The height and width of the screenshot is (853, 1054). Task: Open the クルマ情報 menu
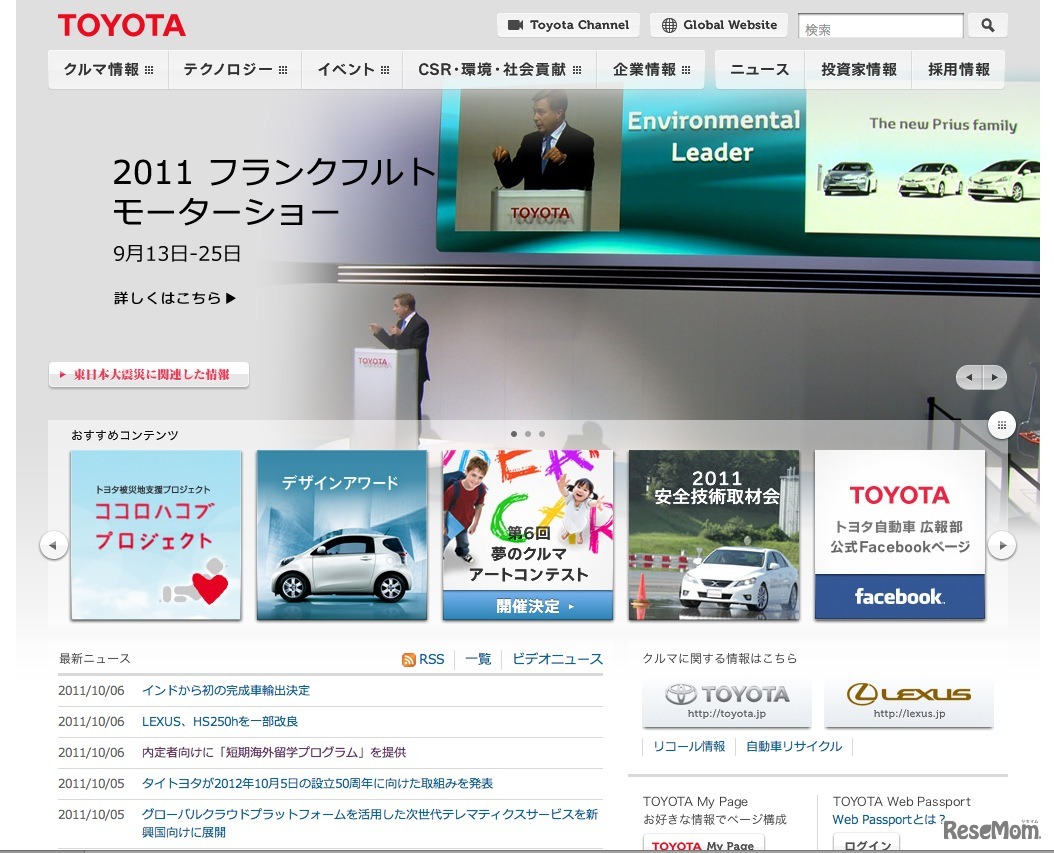point(108,69)
